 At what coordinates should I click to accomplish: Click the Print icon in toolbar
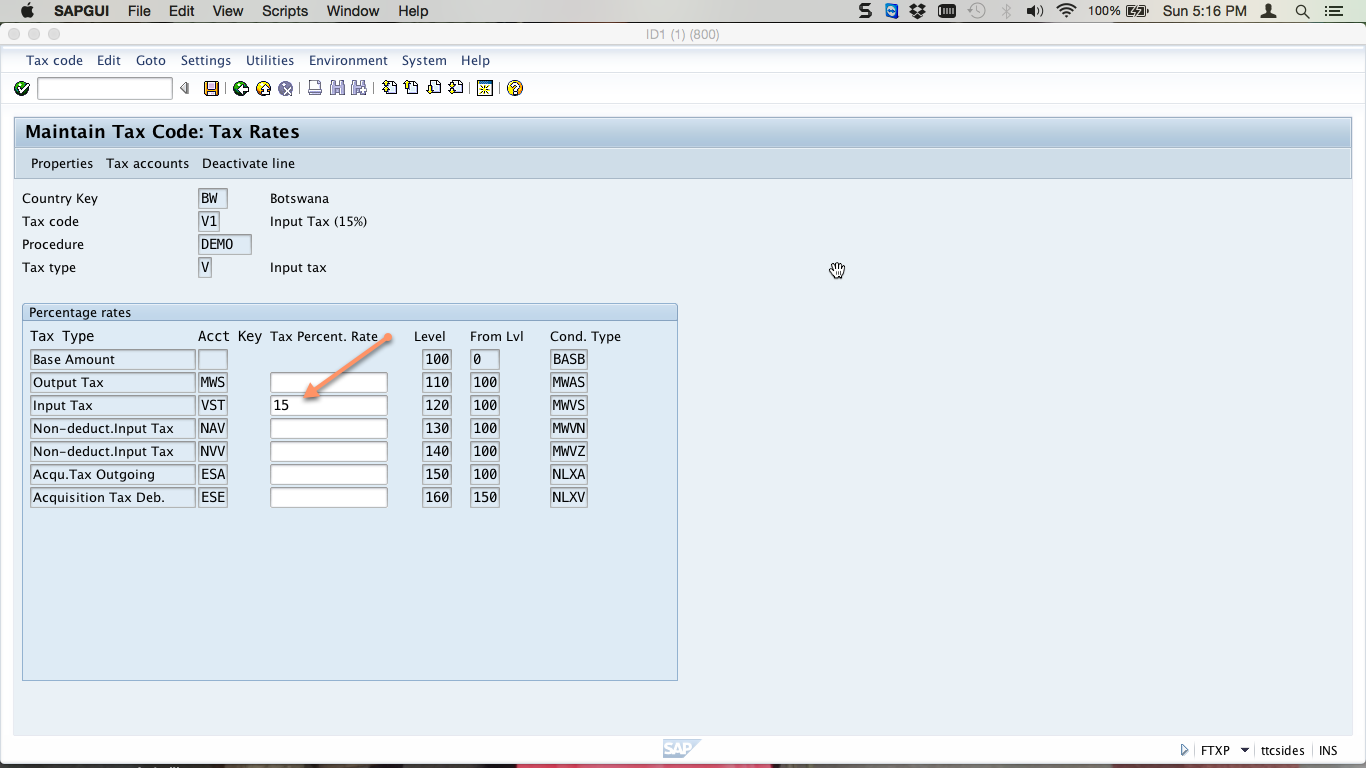tap(315, 89)
